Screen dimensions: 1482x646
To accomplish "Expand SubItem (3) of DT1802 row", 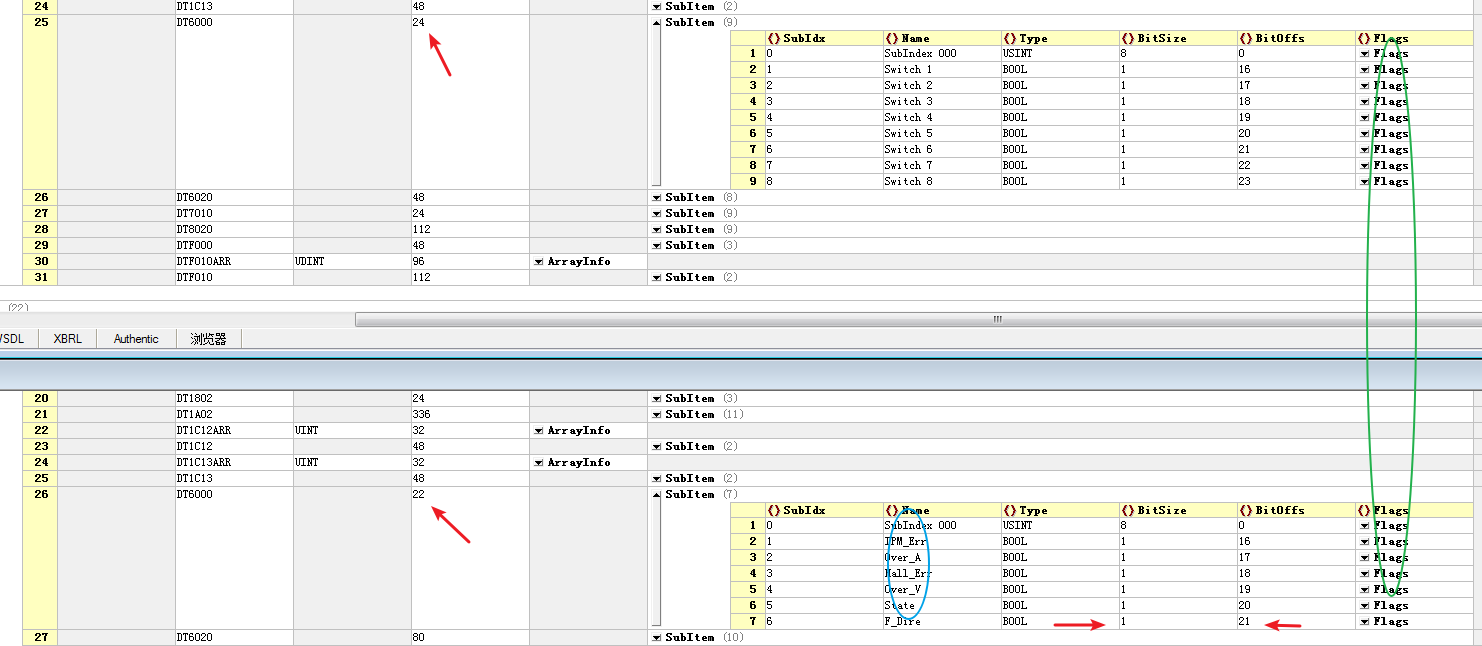I will pos(656,399).
